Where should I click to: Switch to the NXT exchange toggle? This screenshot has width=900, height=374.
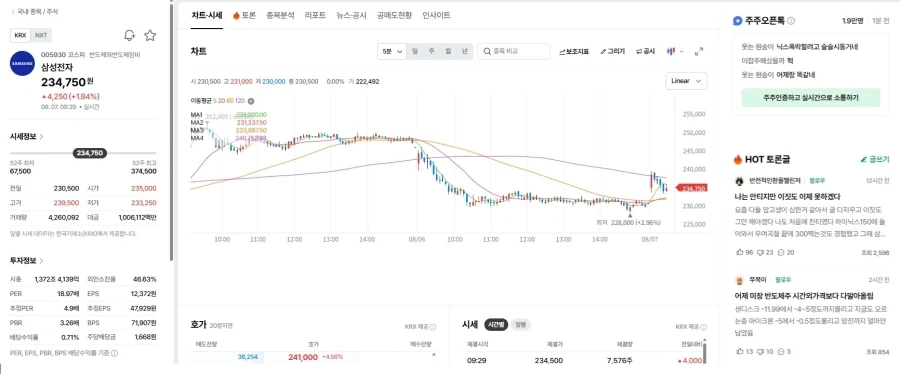[41, 35]
